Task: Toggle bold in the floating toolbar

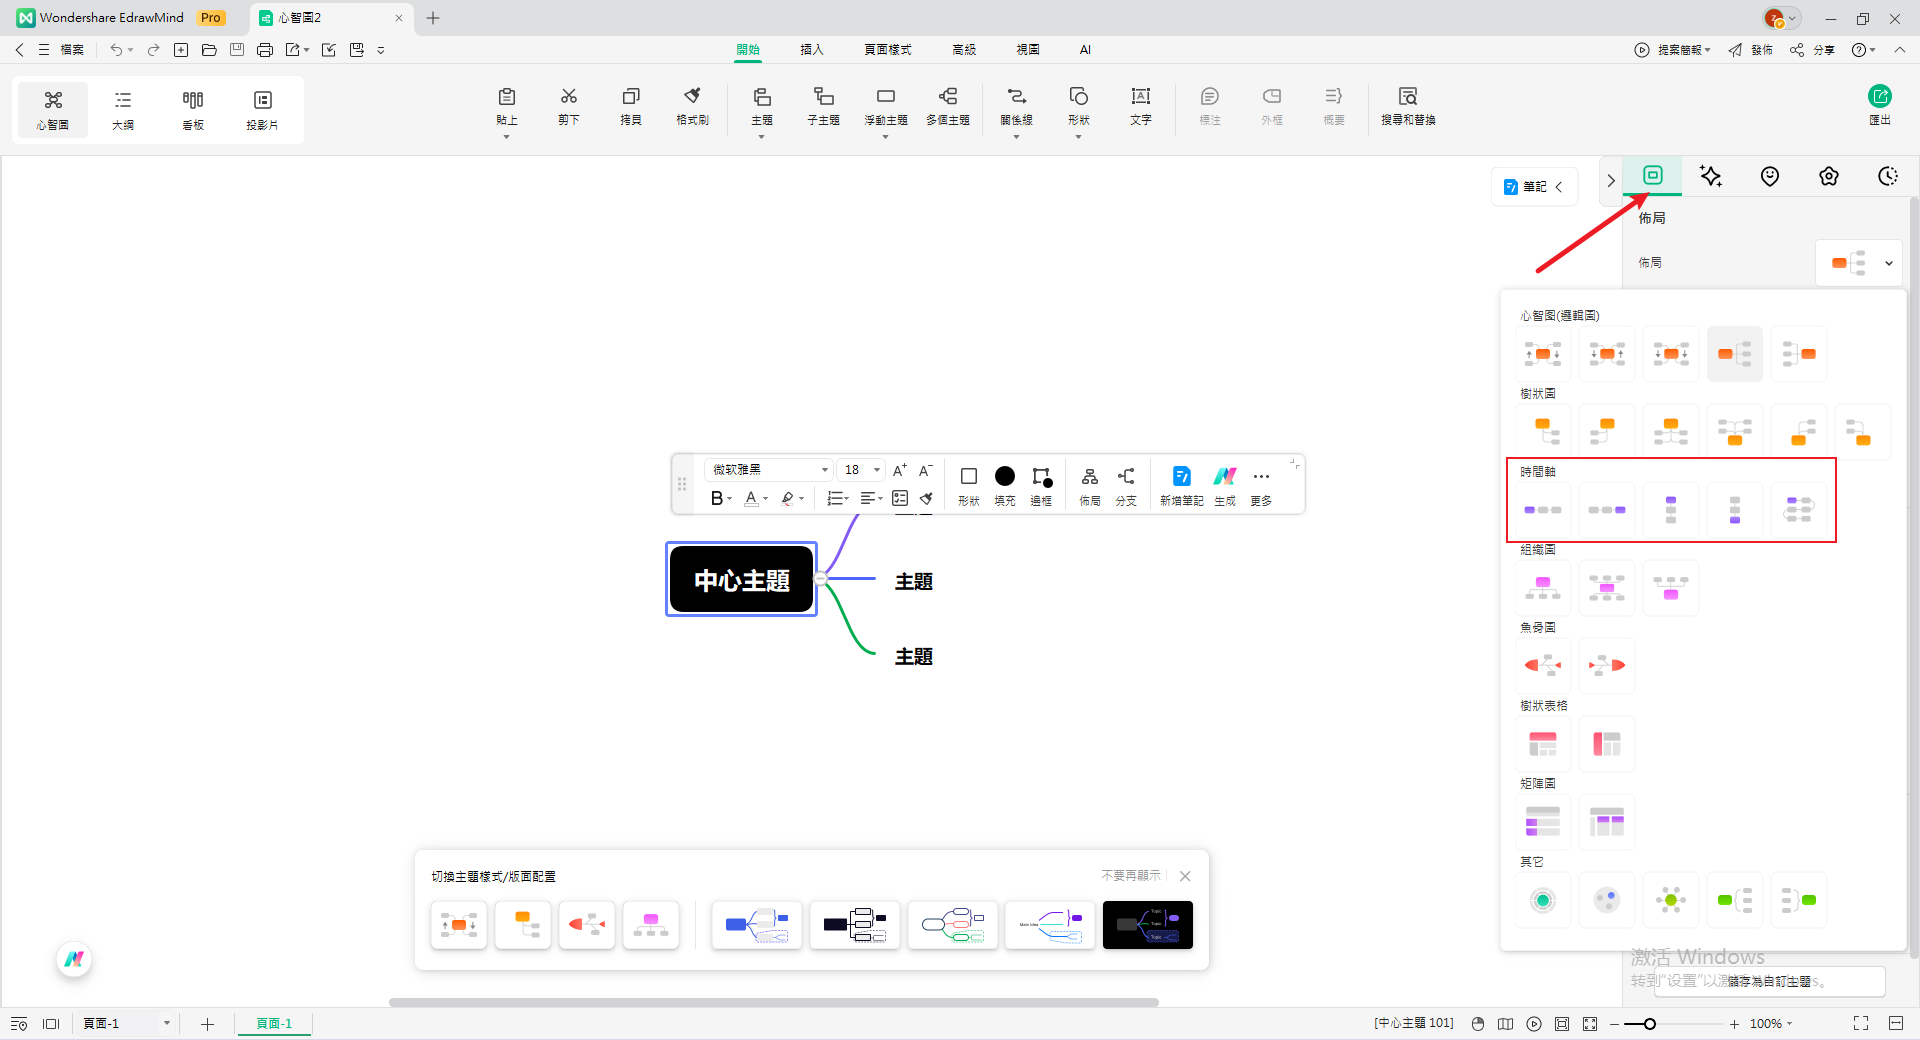Action: coord(716,498)
